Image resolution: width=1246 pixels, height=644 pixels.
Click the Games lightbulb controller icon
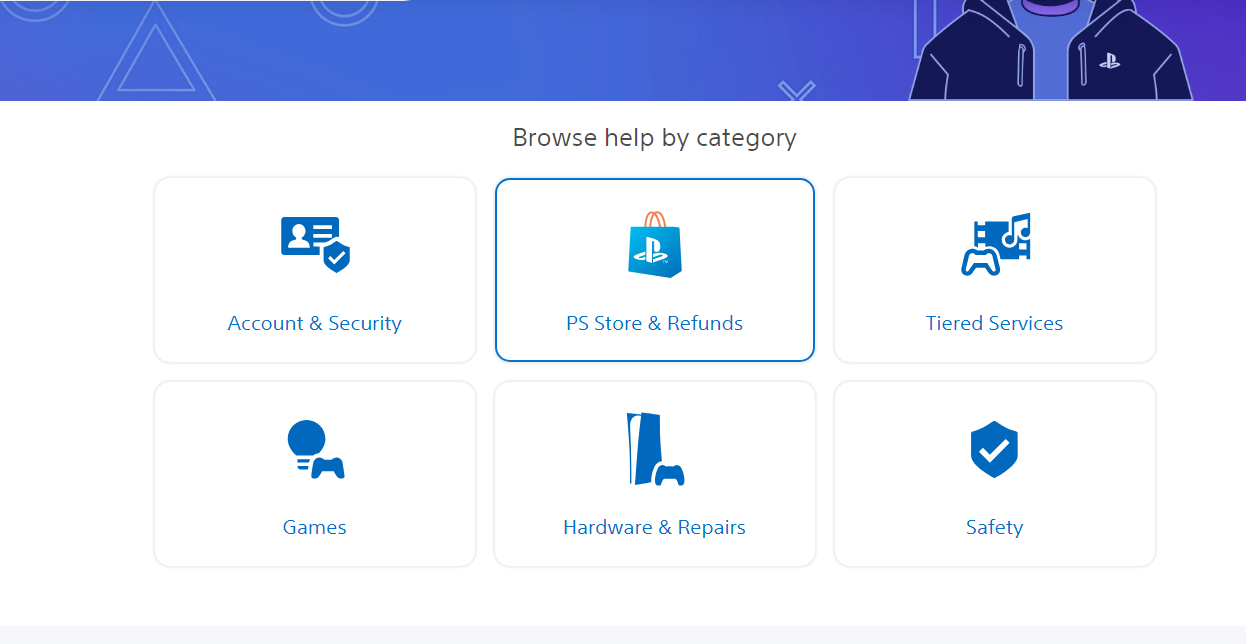tap(315, 449)
